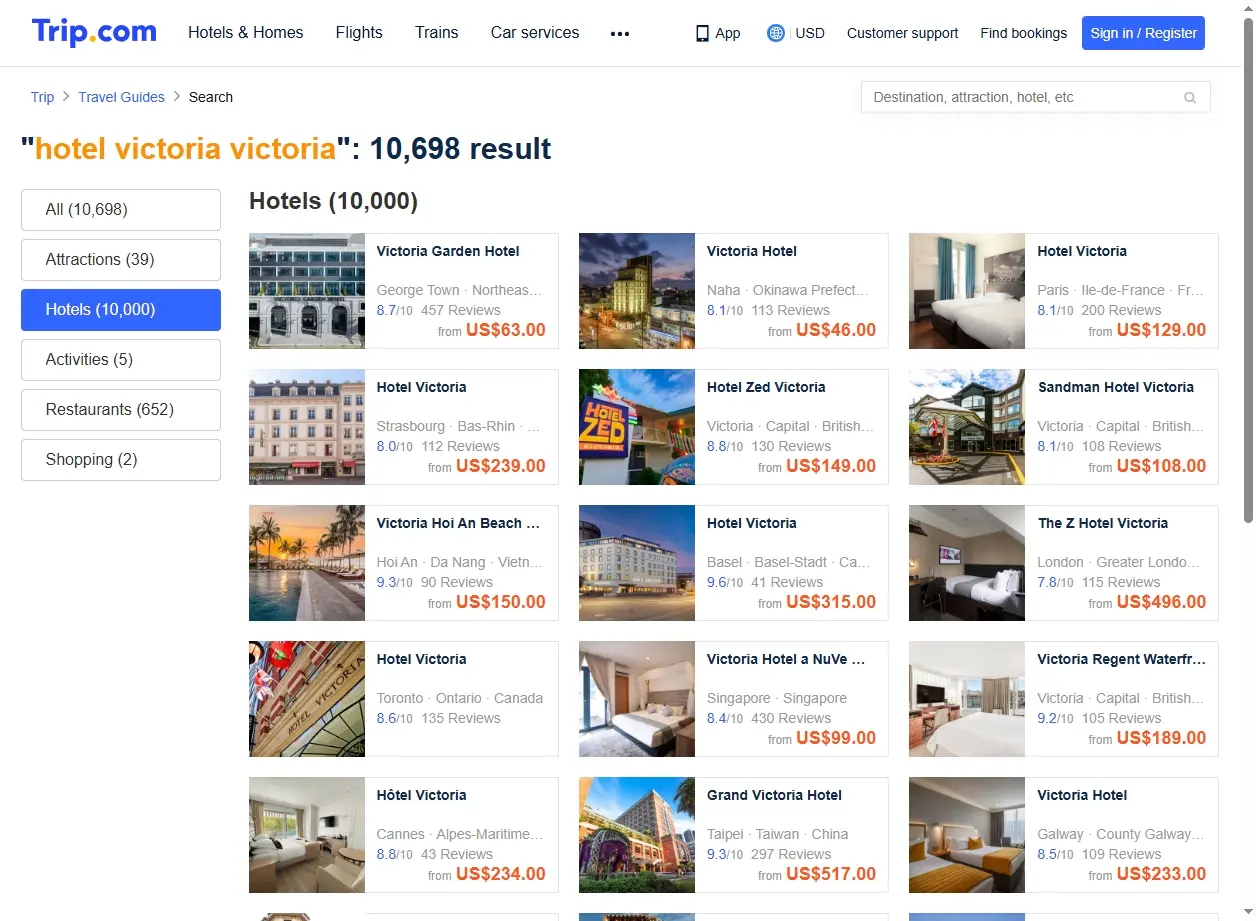Change currency from USD
This screenshot has height=921, width=1256.
click(810, 33)
